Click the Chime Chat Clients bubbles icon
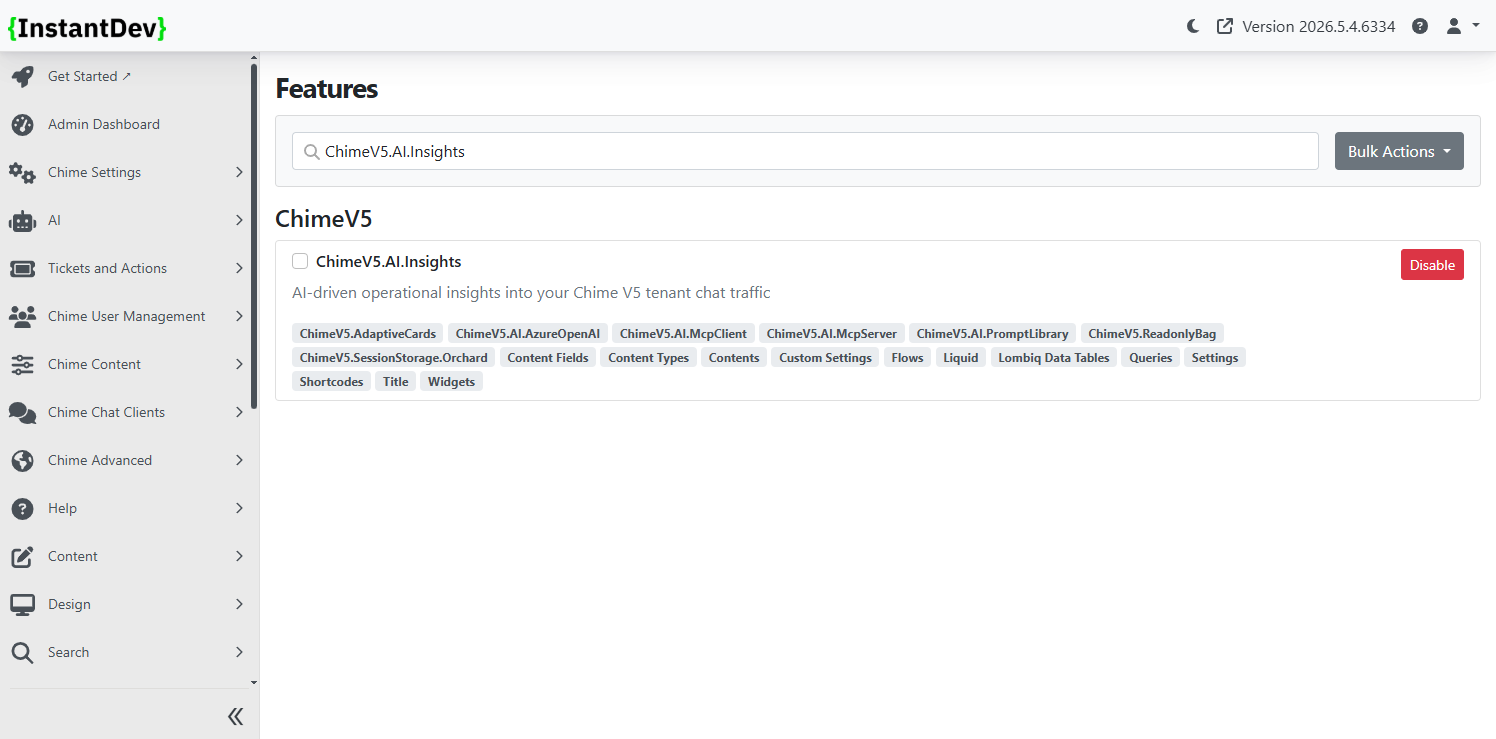 22,412
